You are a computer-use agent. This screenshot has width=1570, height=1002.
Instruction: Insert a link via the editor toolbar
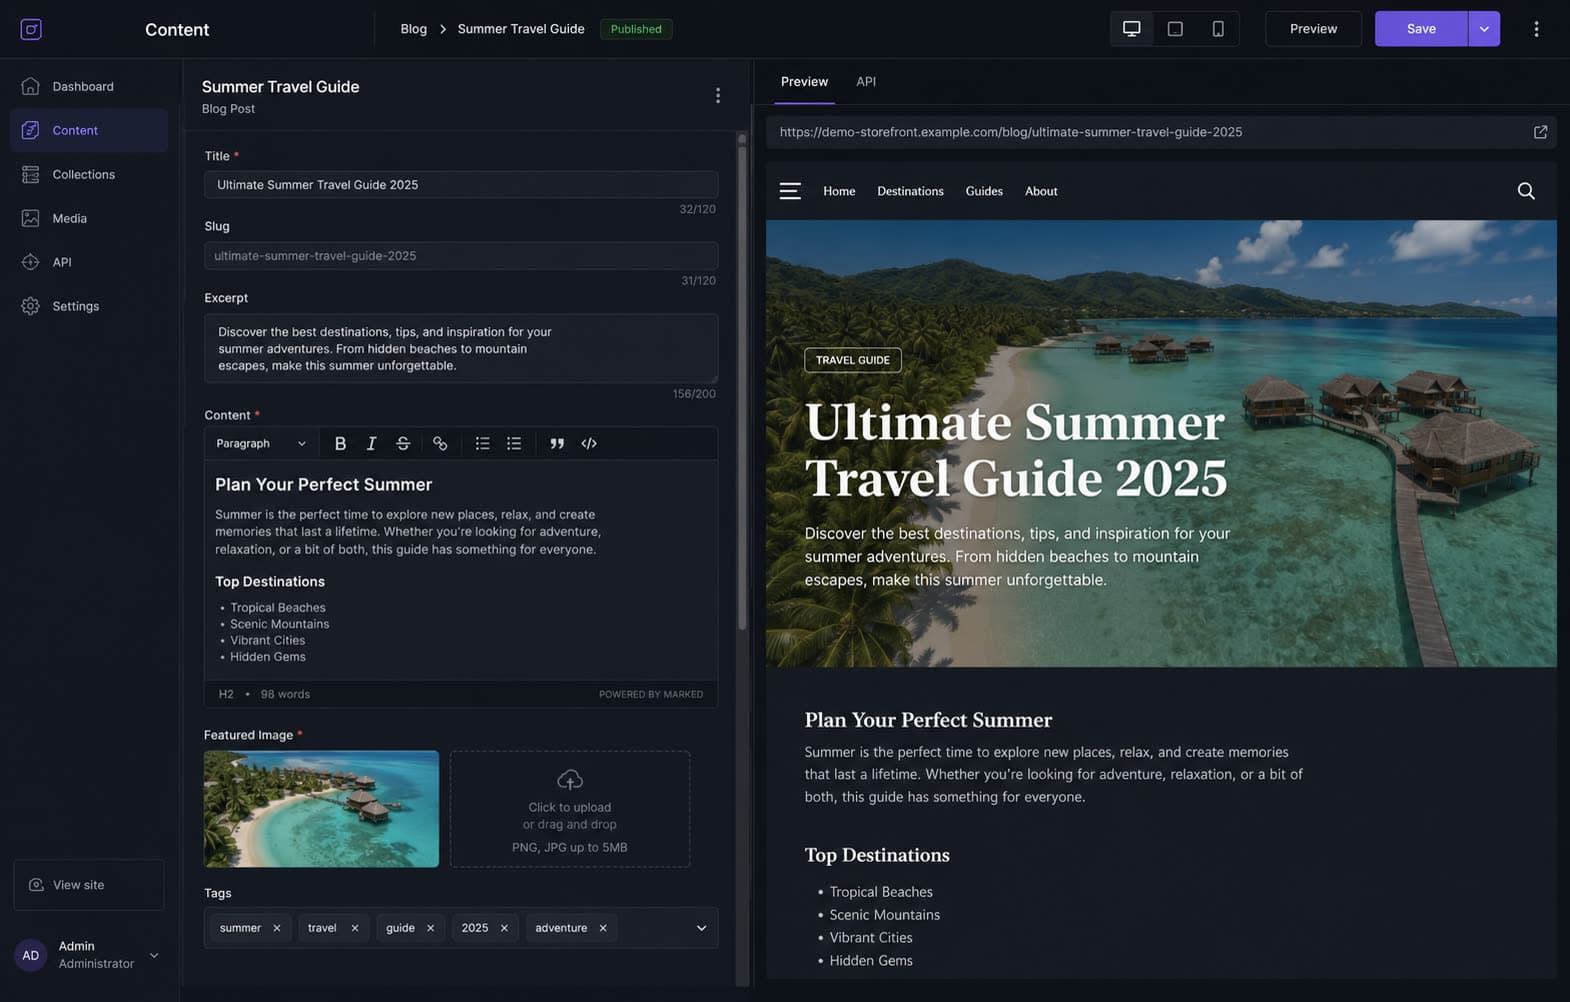pos(440,443)
